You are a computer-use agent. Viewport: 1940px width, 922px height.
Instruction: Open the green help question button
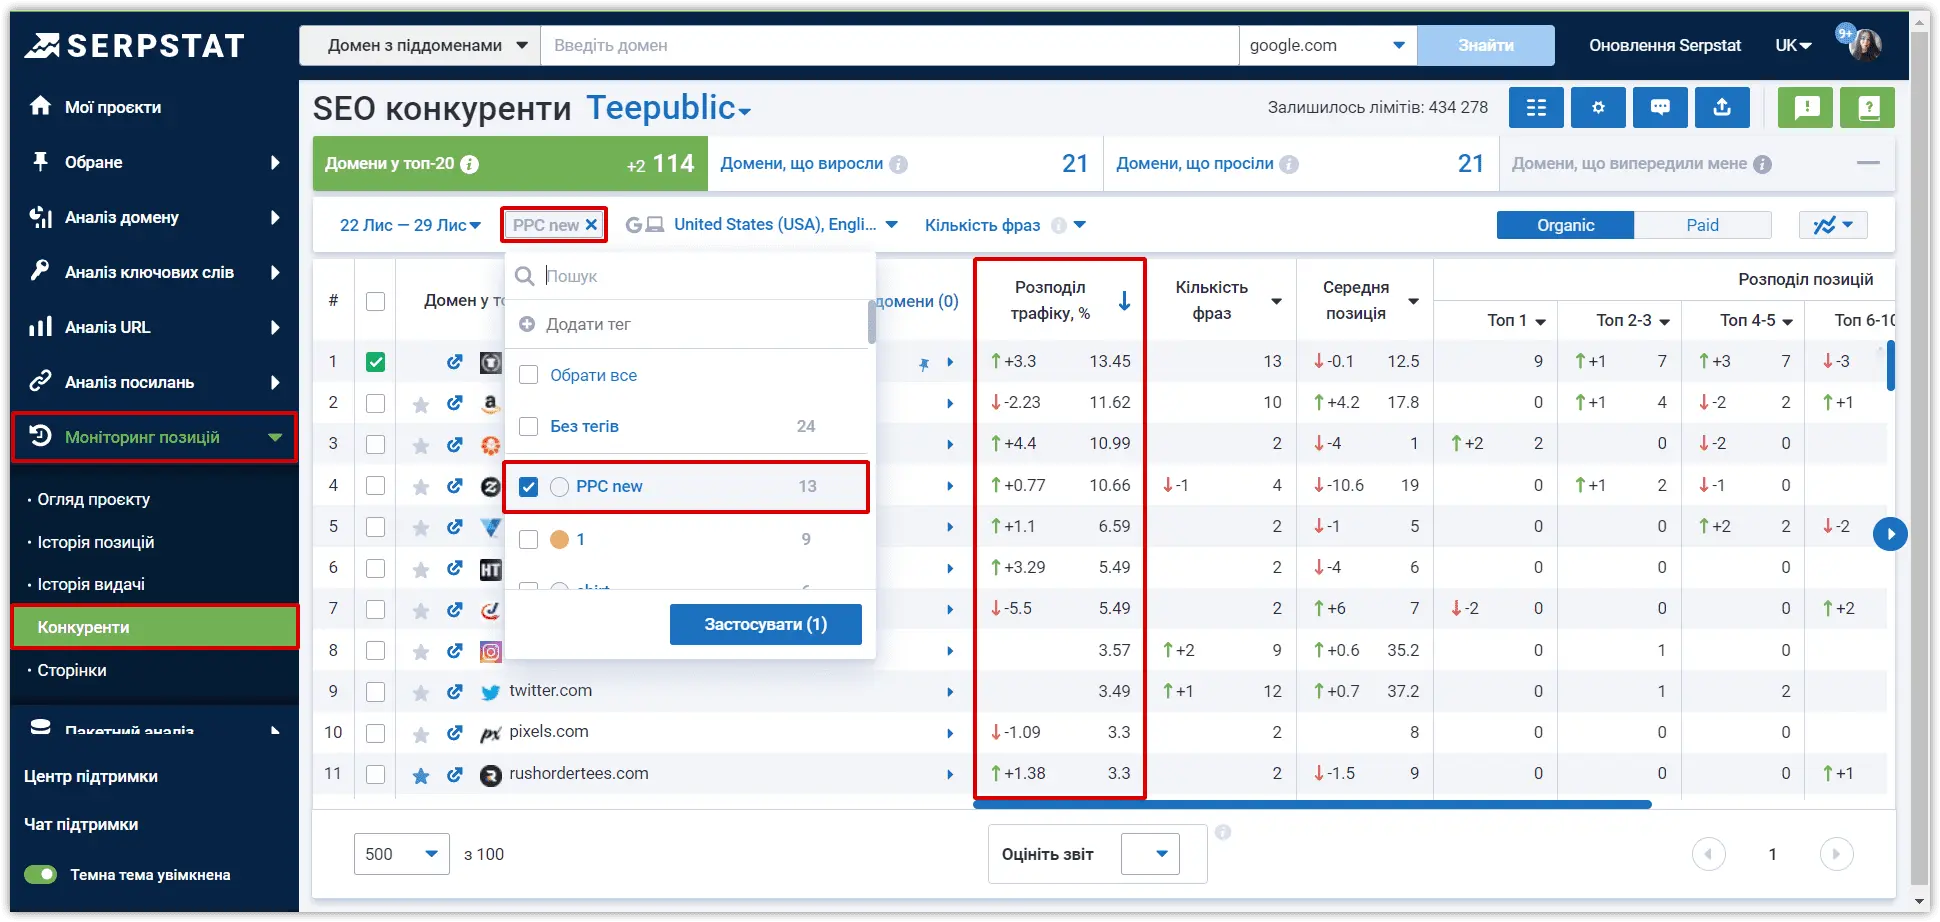pos(1868,107)
